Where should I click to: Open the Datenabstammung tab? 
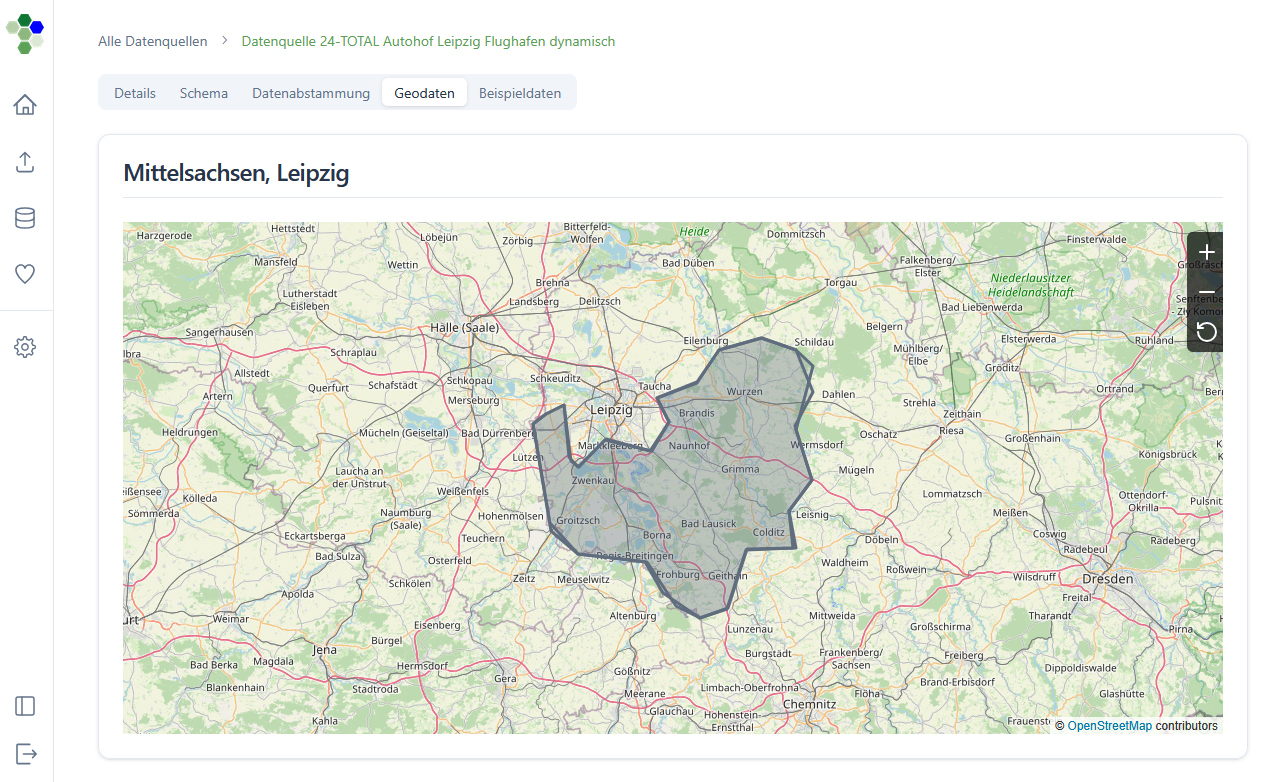click(311, 93)
